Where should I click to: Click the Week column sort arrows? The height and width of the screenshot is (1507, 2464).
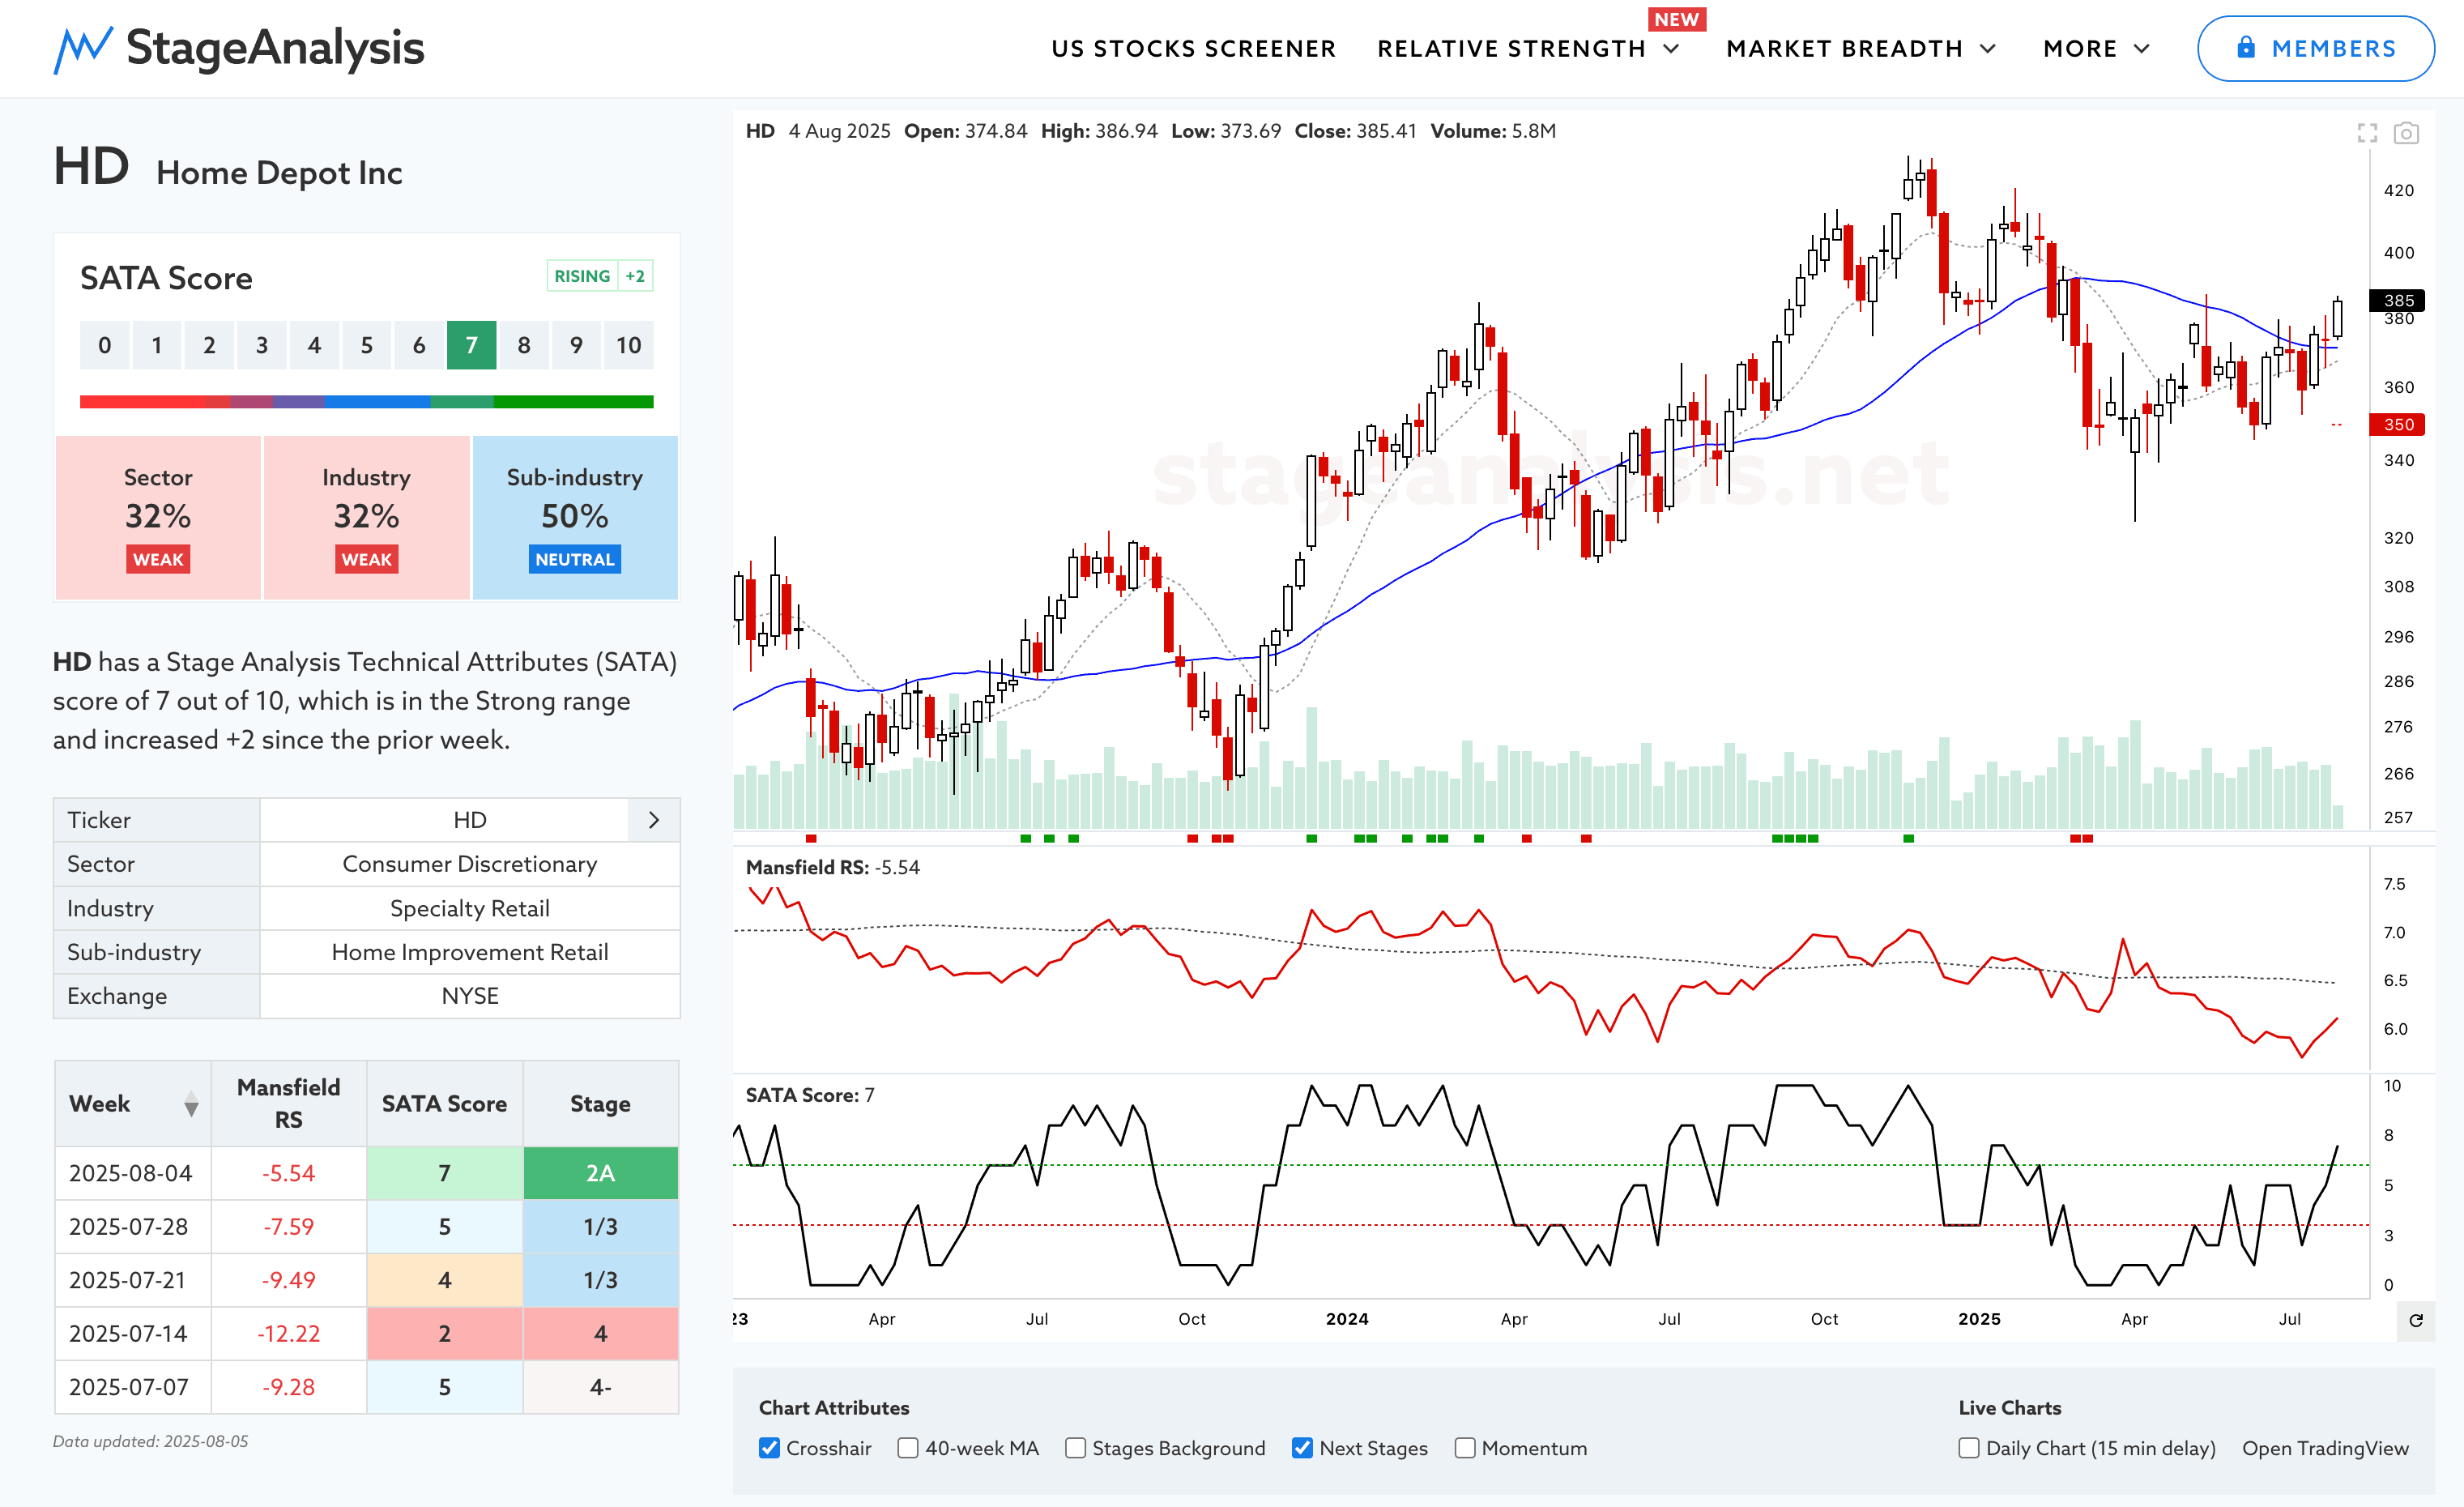coord(191,1105)
